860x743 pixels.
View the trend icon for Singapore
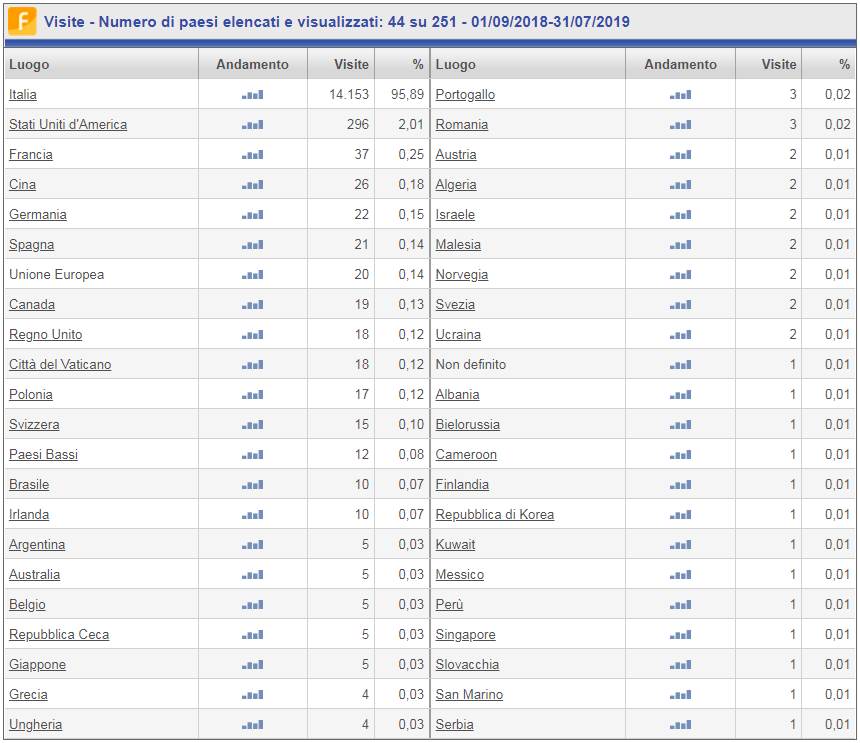click(680, 635)
